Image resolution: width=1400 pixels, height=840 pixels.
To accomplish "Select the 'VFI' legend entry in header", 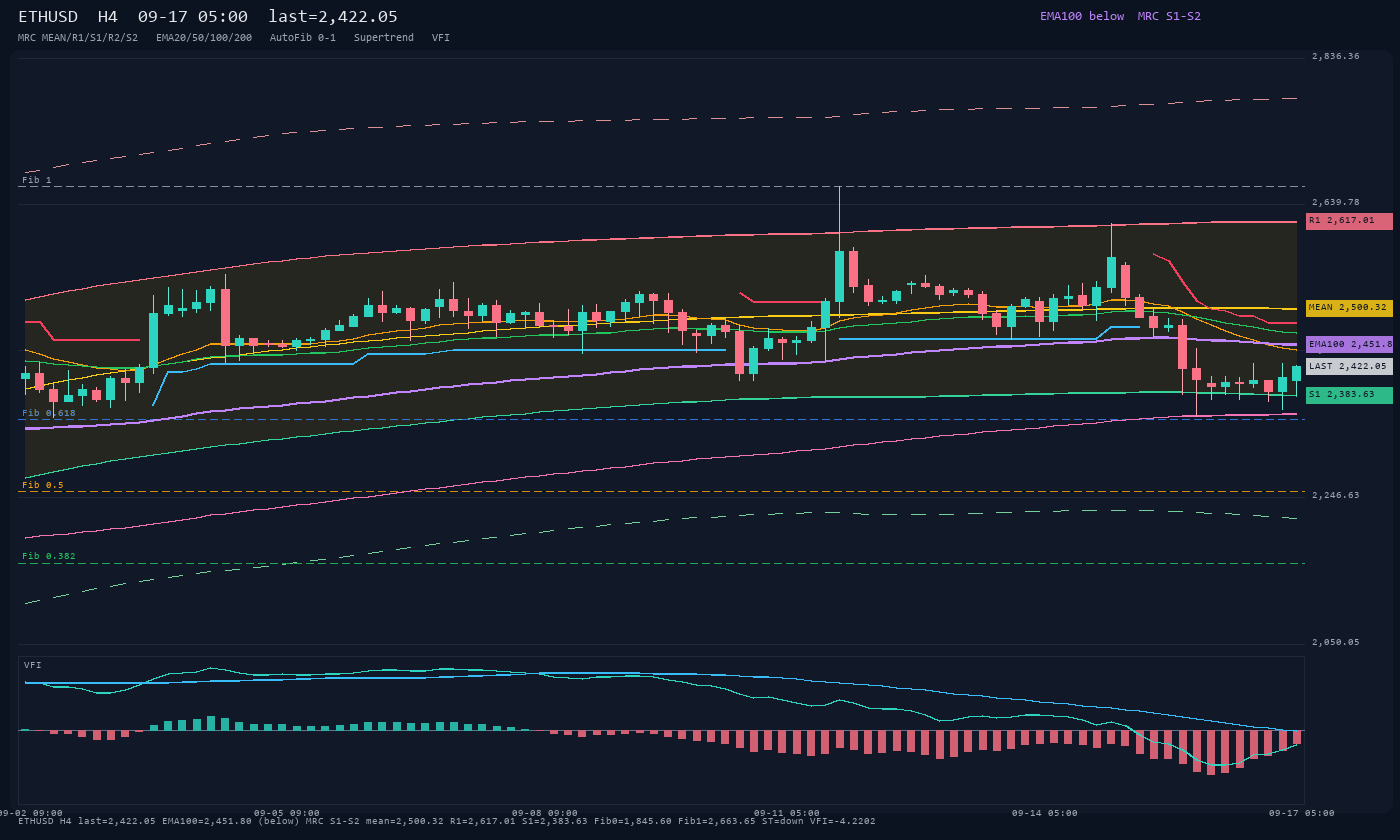I will pos(441,38).
